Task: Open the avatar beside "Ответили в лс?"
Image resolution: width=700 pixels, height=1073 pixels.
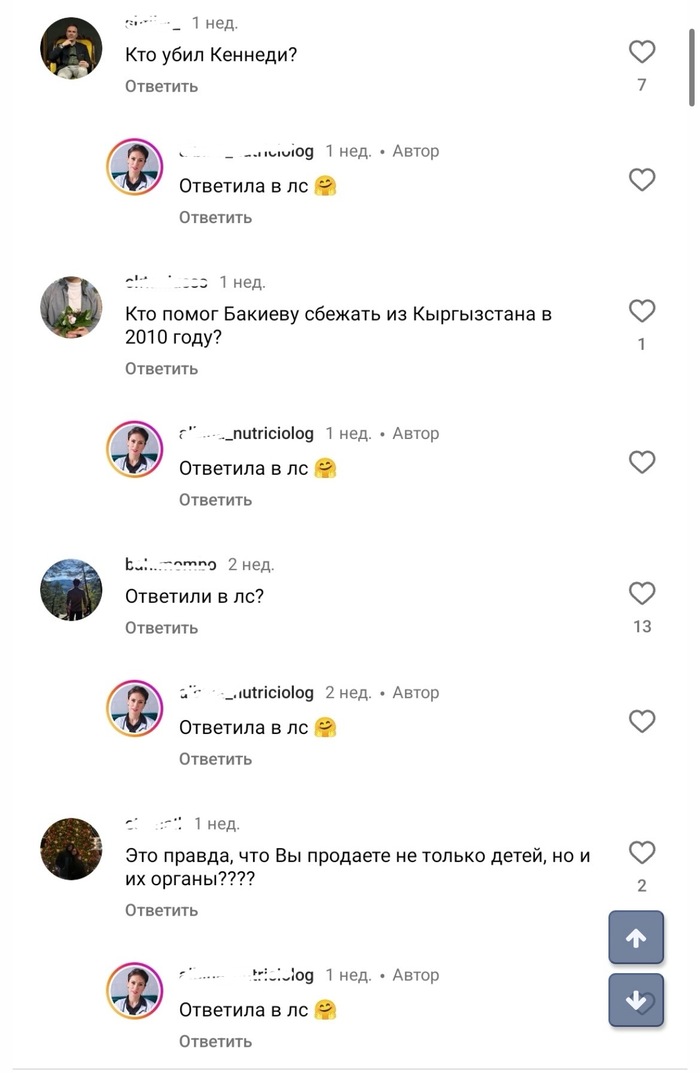Action: pos(71,590)
